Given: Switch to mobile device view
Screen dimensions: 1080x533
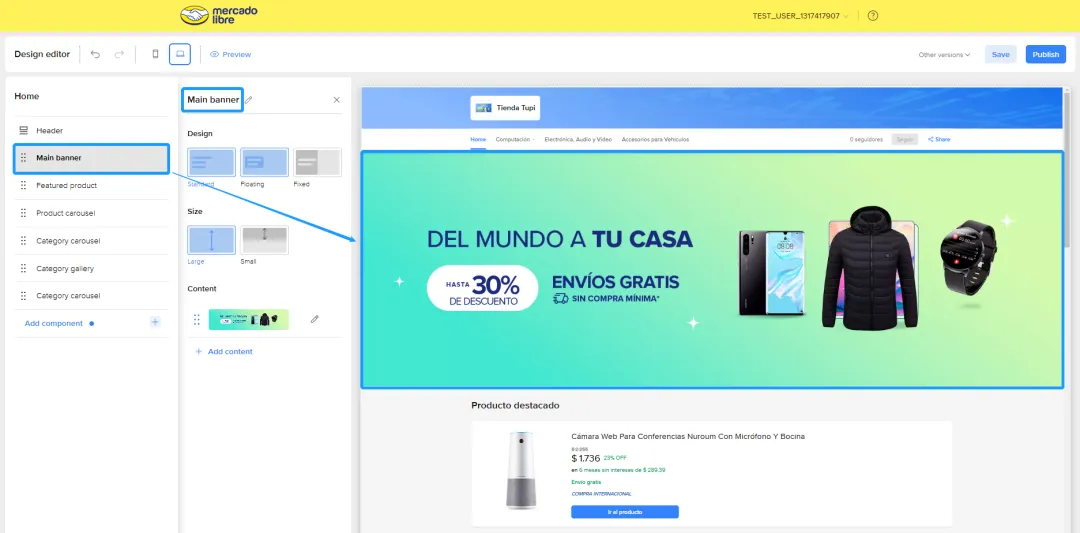Looking at the screenshot, I should (155, 54).
